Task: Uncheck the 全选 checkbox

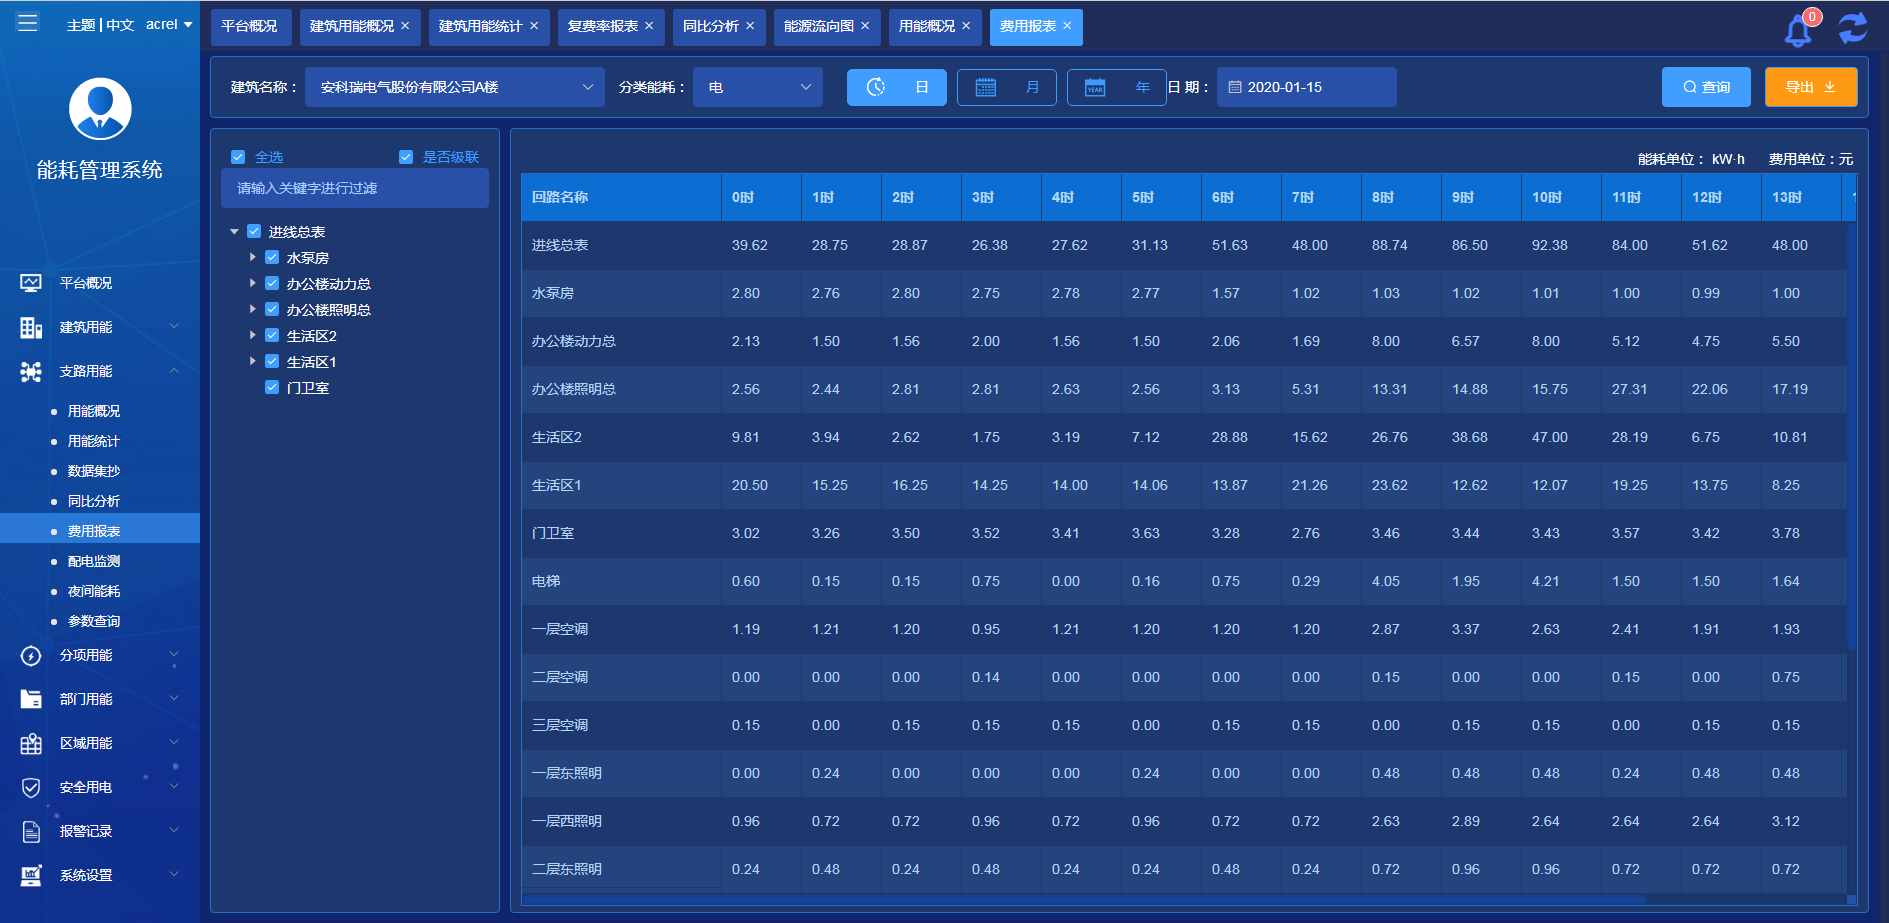Action: coord(238,156)
